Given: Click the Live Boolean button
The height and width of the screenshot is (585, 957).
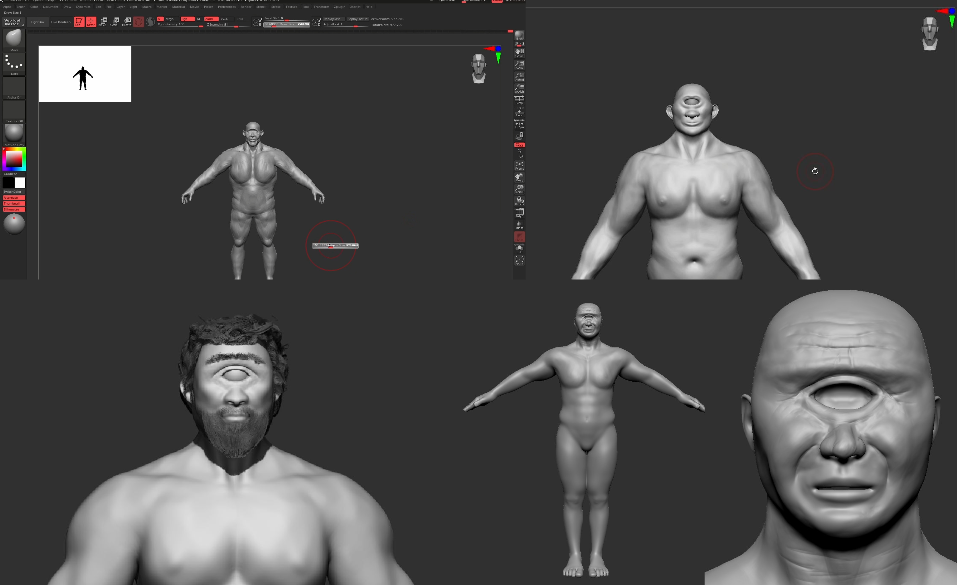Looking at the screenshot, I should point(60,21).
